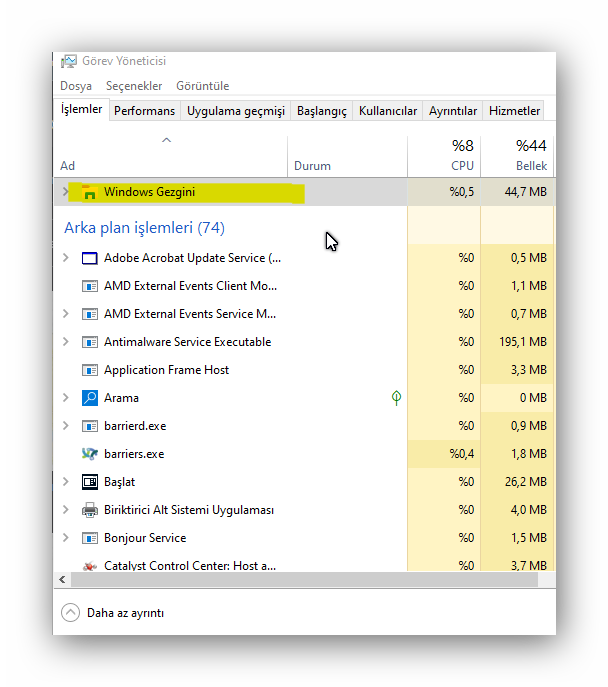Click the %0,4 CPU value of barriers.exe

click(462, 454)
